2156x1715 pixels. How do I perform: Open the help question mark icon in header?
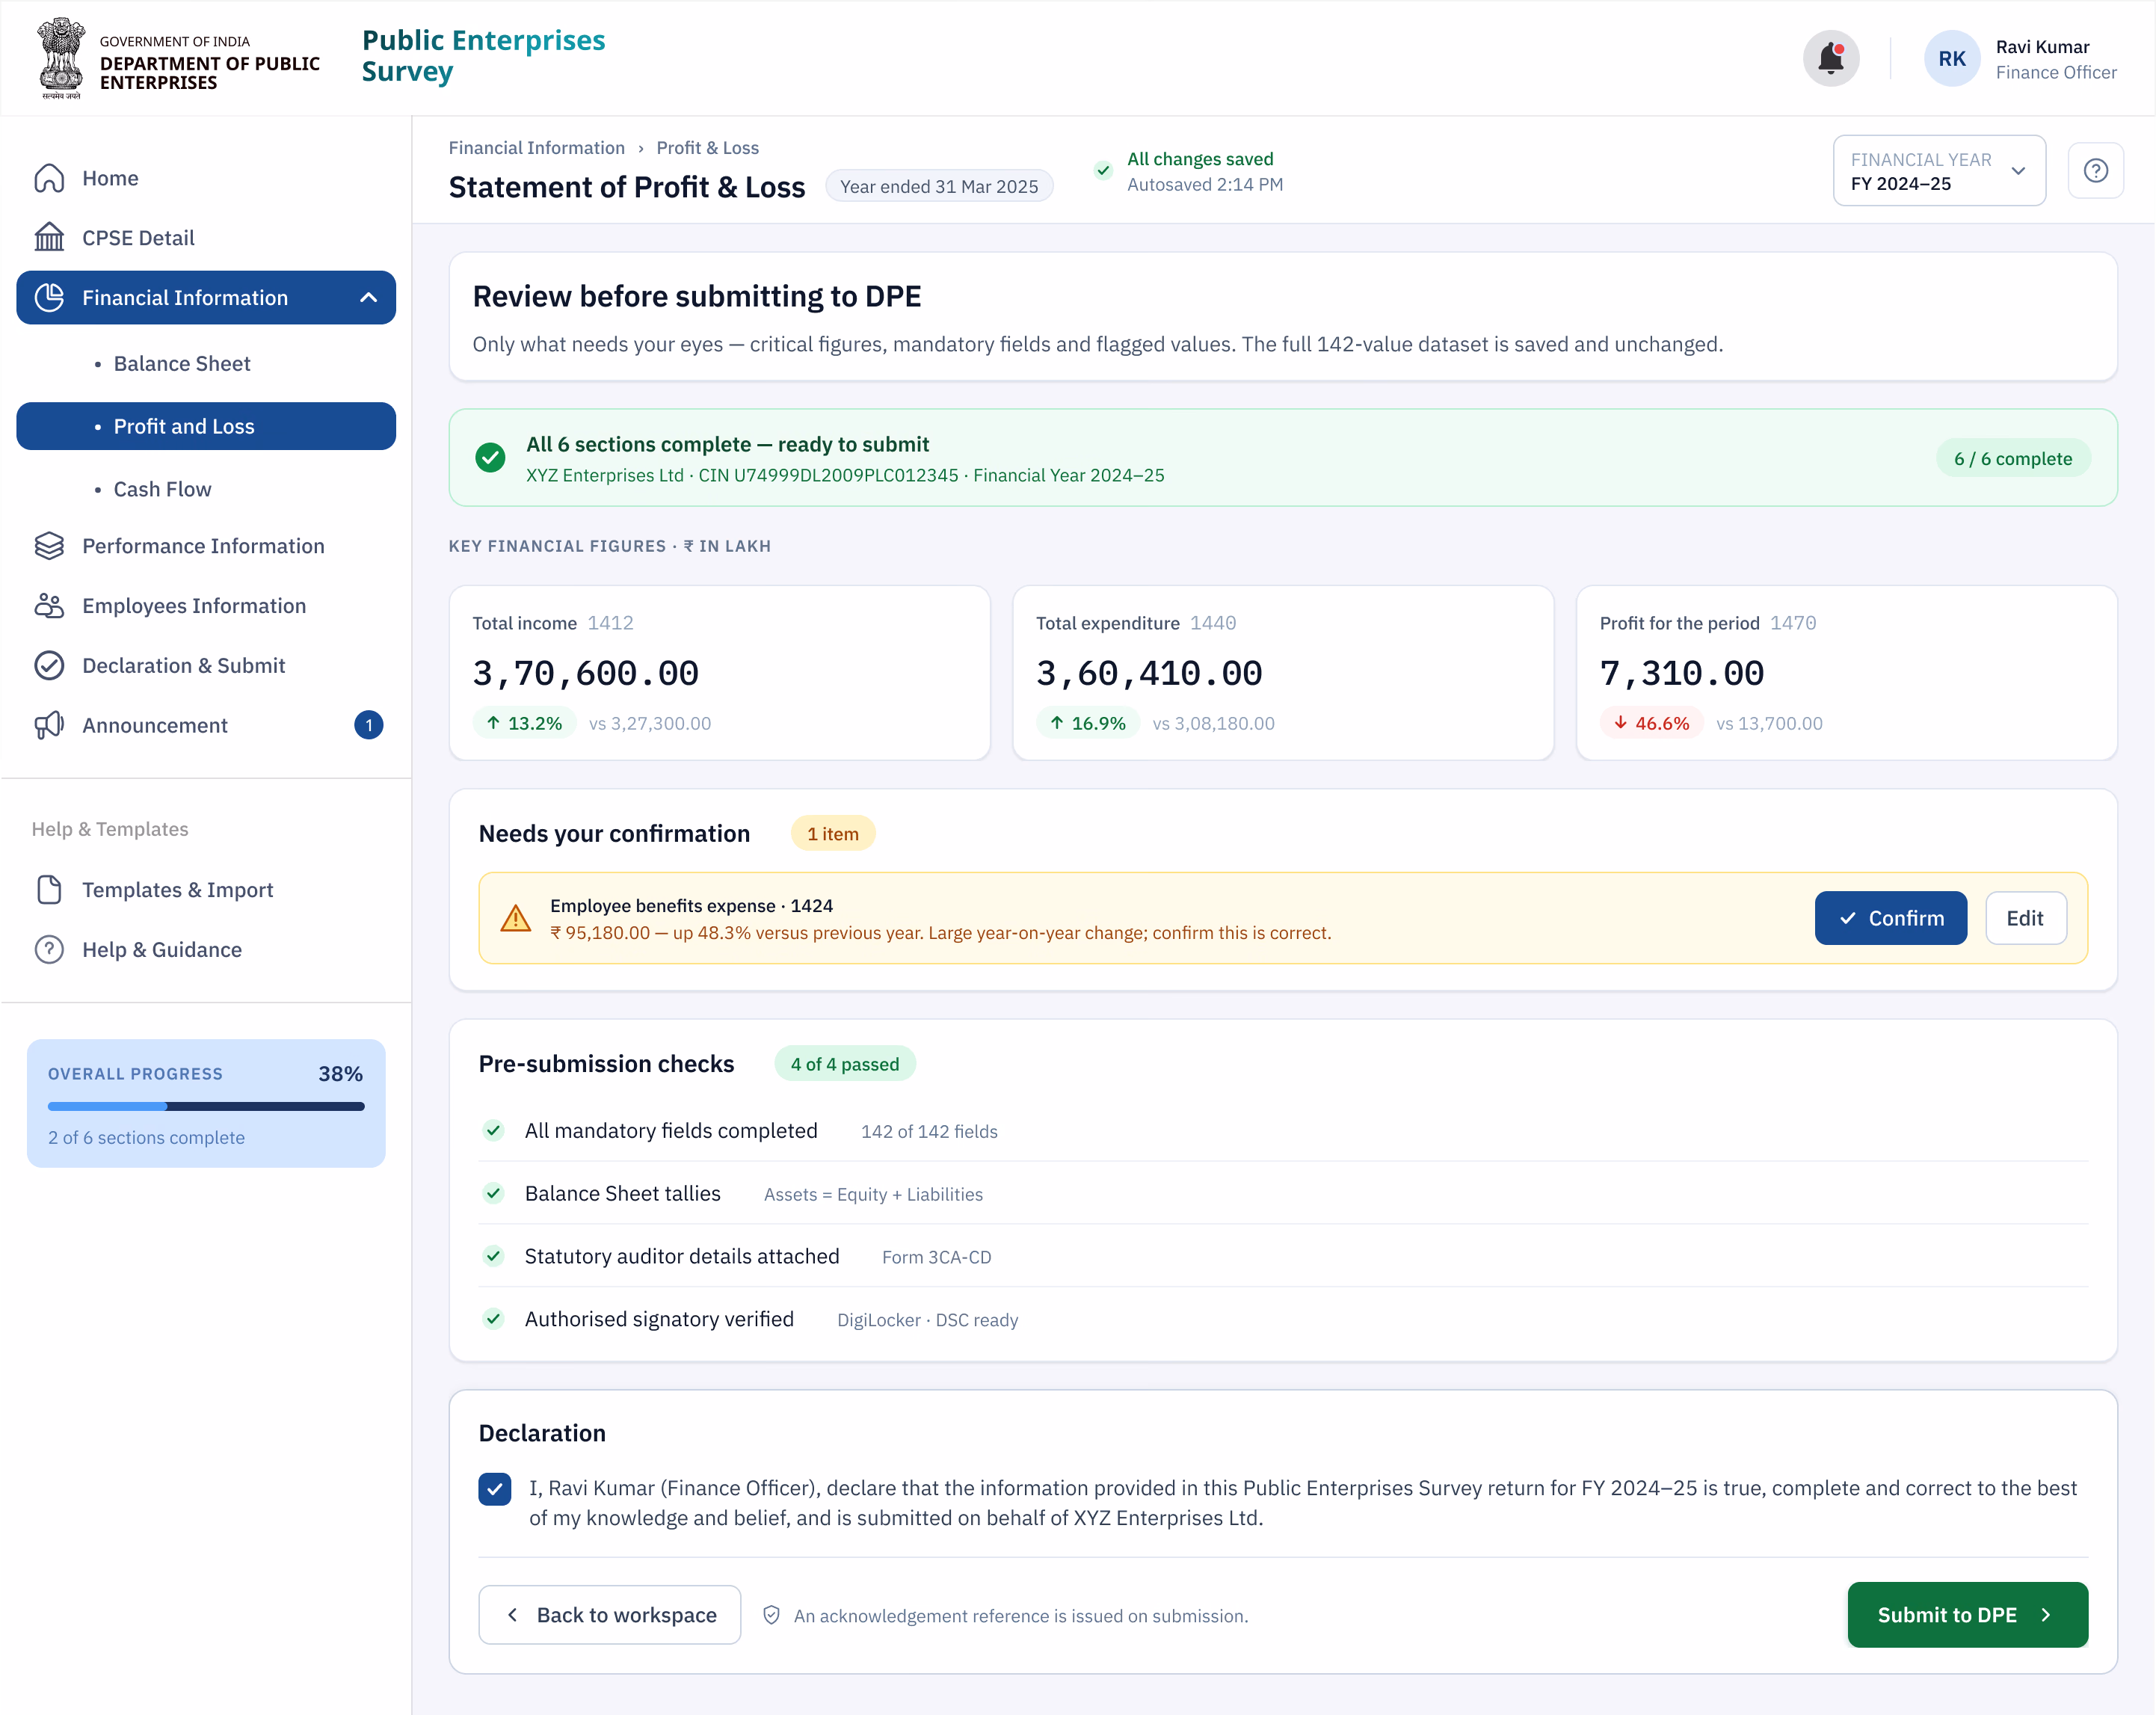(2095, 170)
